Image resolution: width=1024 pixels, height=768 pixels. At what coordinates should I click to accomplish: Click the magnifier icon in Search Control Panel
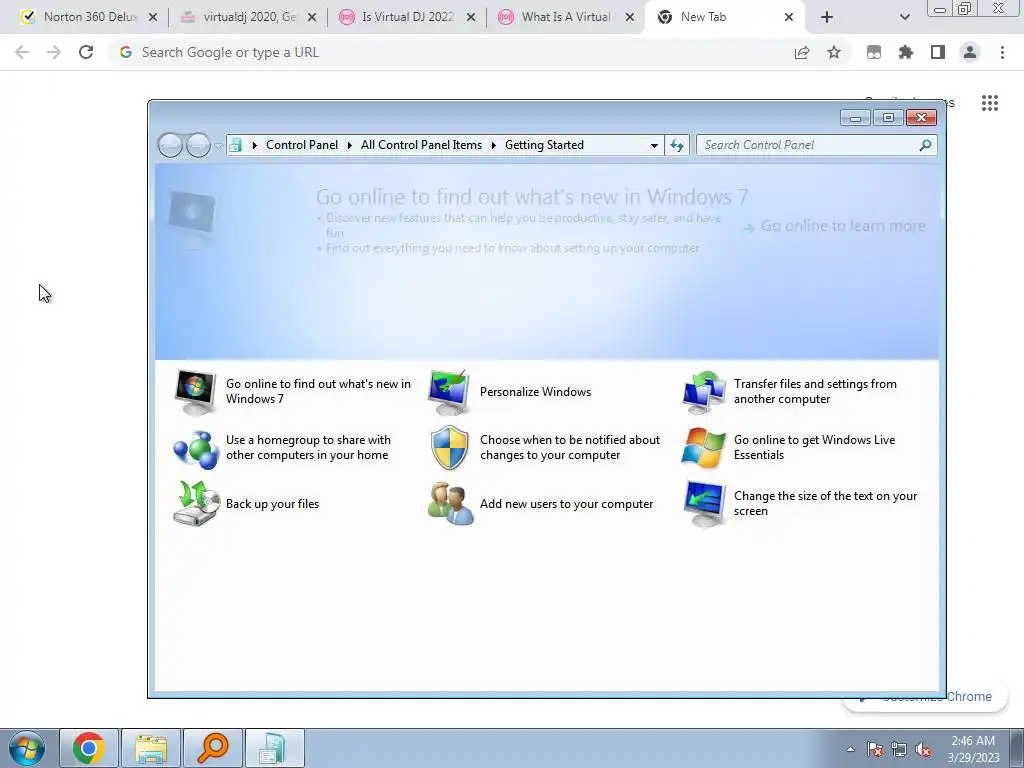click(x=925, y=145)
